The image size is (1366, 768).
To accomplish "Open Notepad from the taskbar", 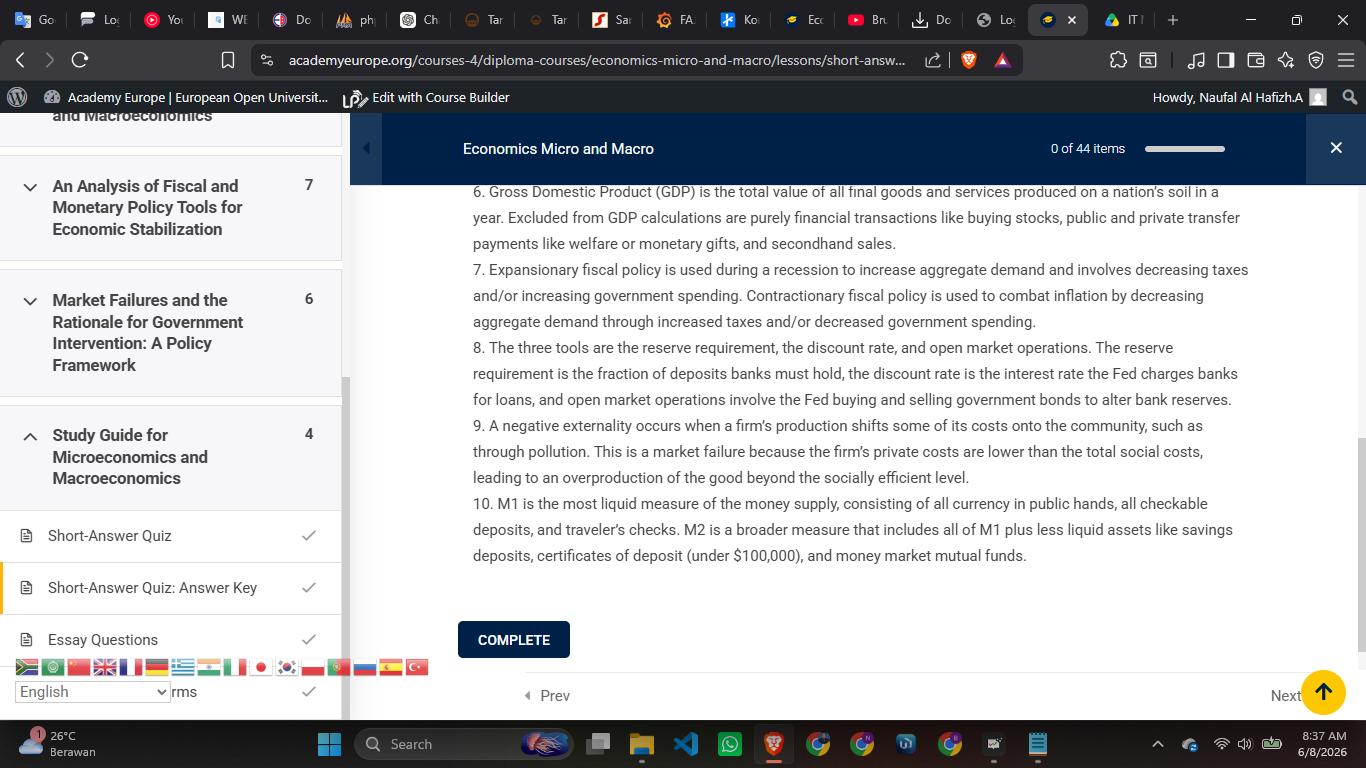I will [x=1038, y=744].
